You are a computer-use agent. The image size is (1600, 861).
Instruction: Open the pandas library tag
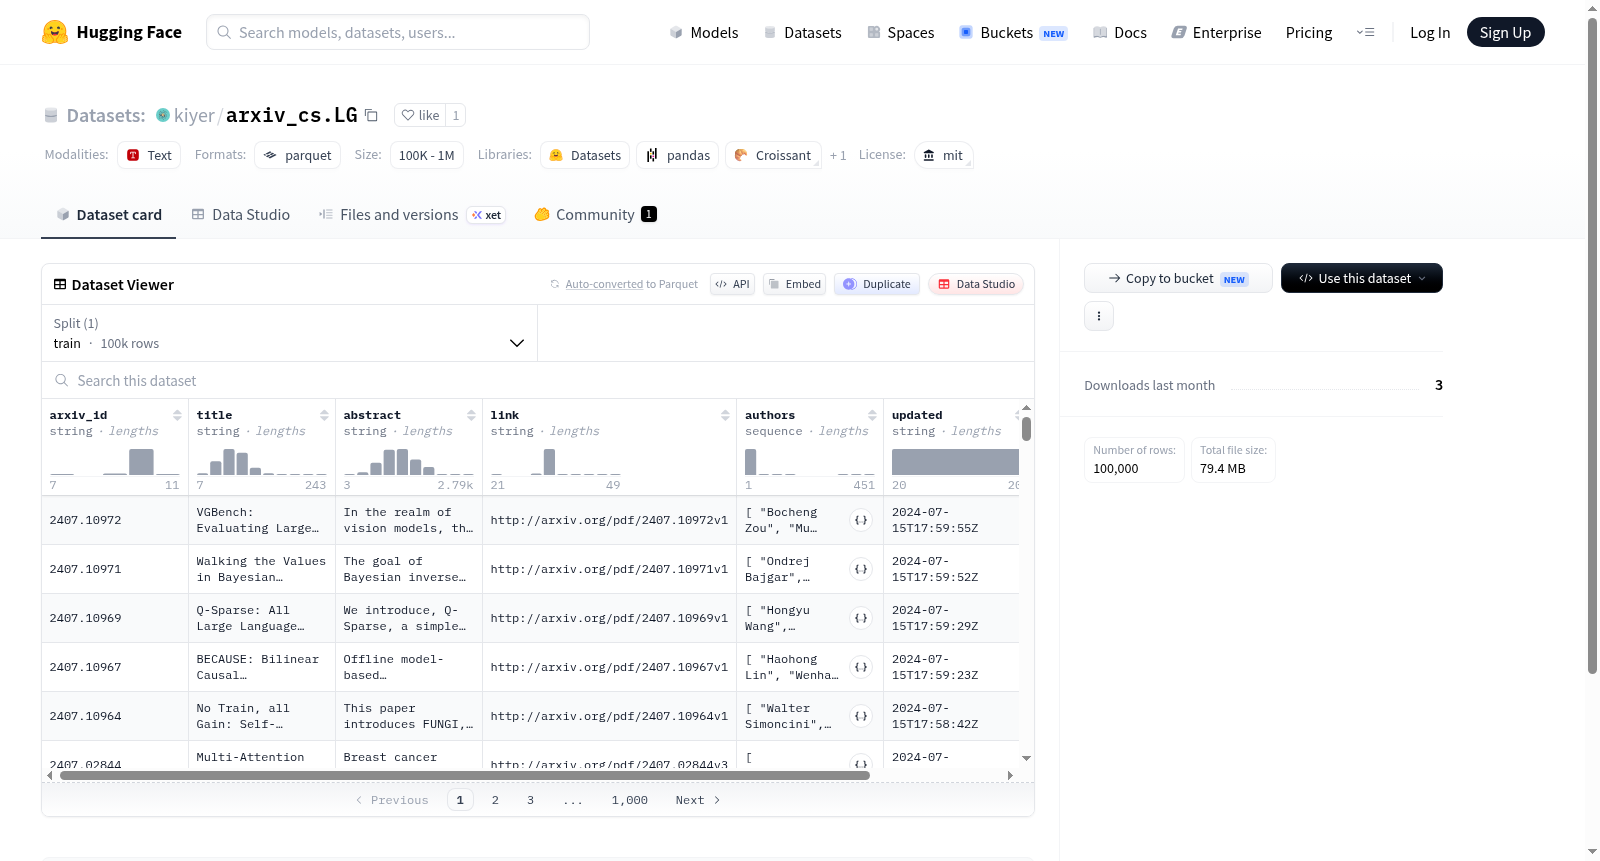[677, 155]
